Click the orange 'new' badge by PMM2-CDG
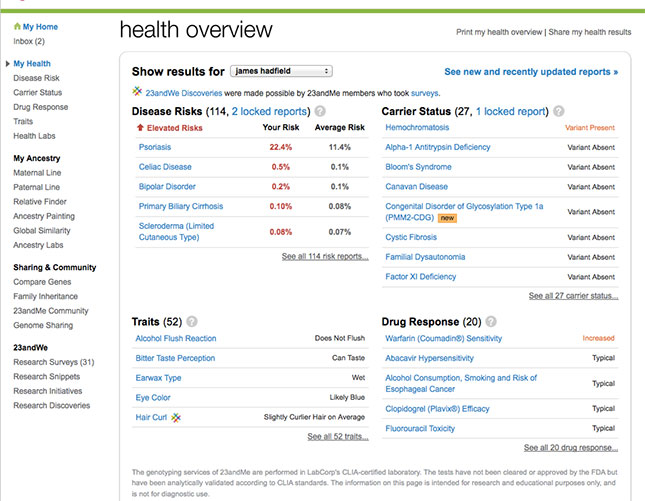The image size is (645, 501). click(447, 218)
